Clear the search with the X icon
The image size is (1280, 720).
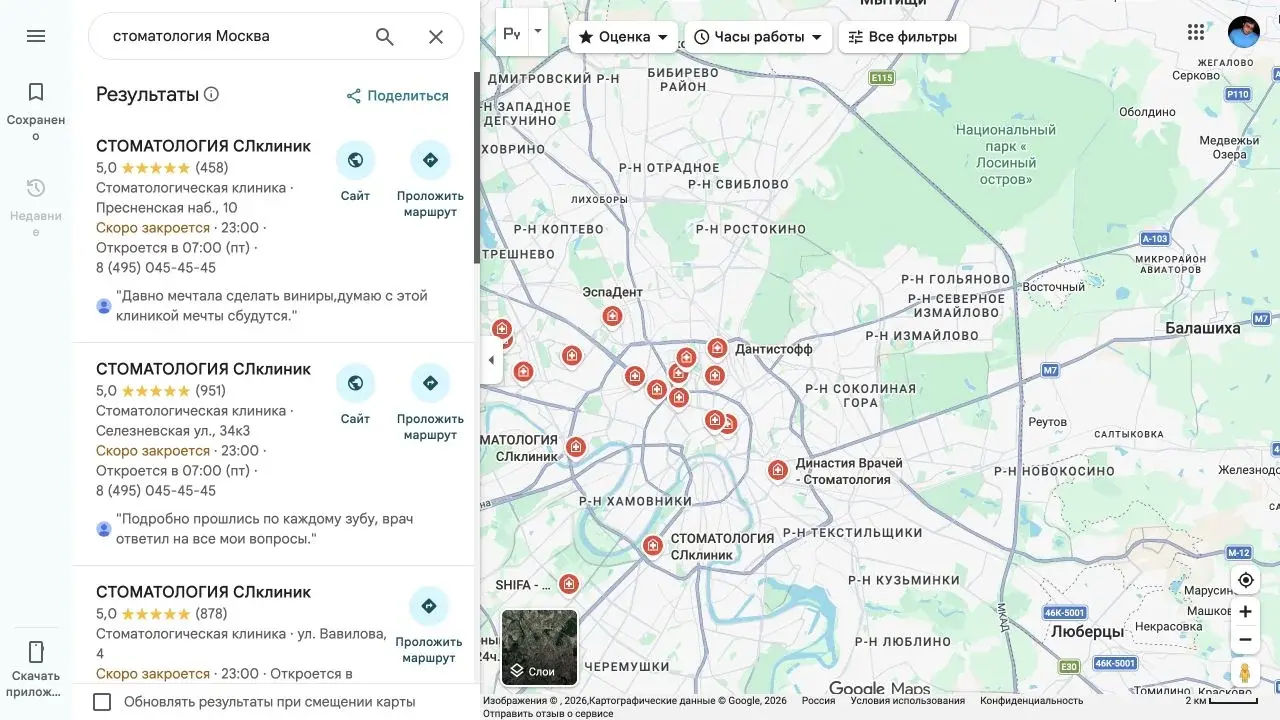tap(436, 37)
